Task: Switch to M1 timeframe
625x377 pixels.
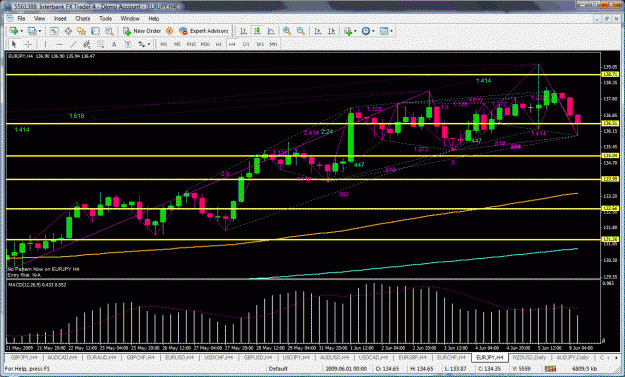Action: point(163,44)
